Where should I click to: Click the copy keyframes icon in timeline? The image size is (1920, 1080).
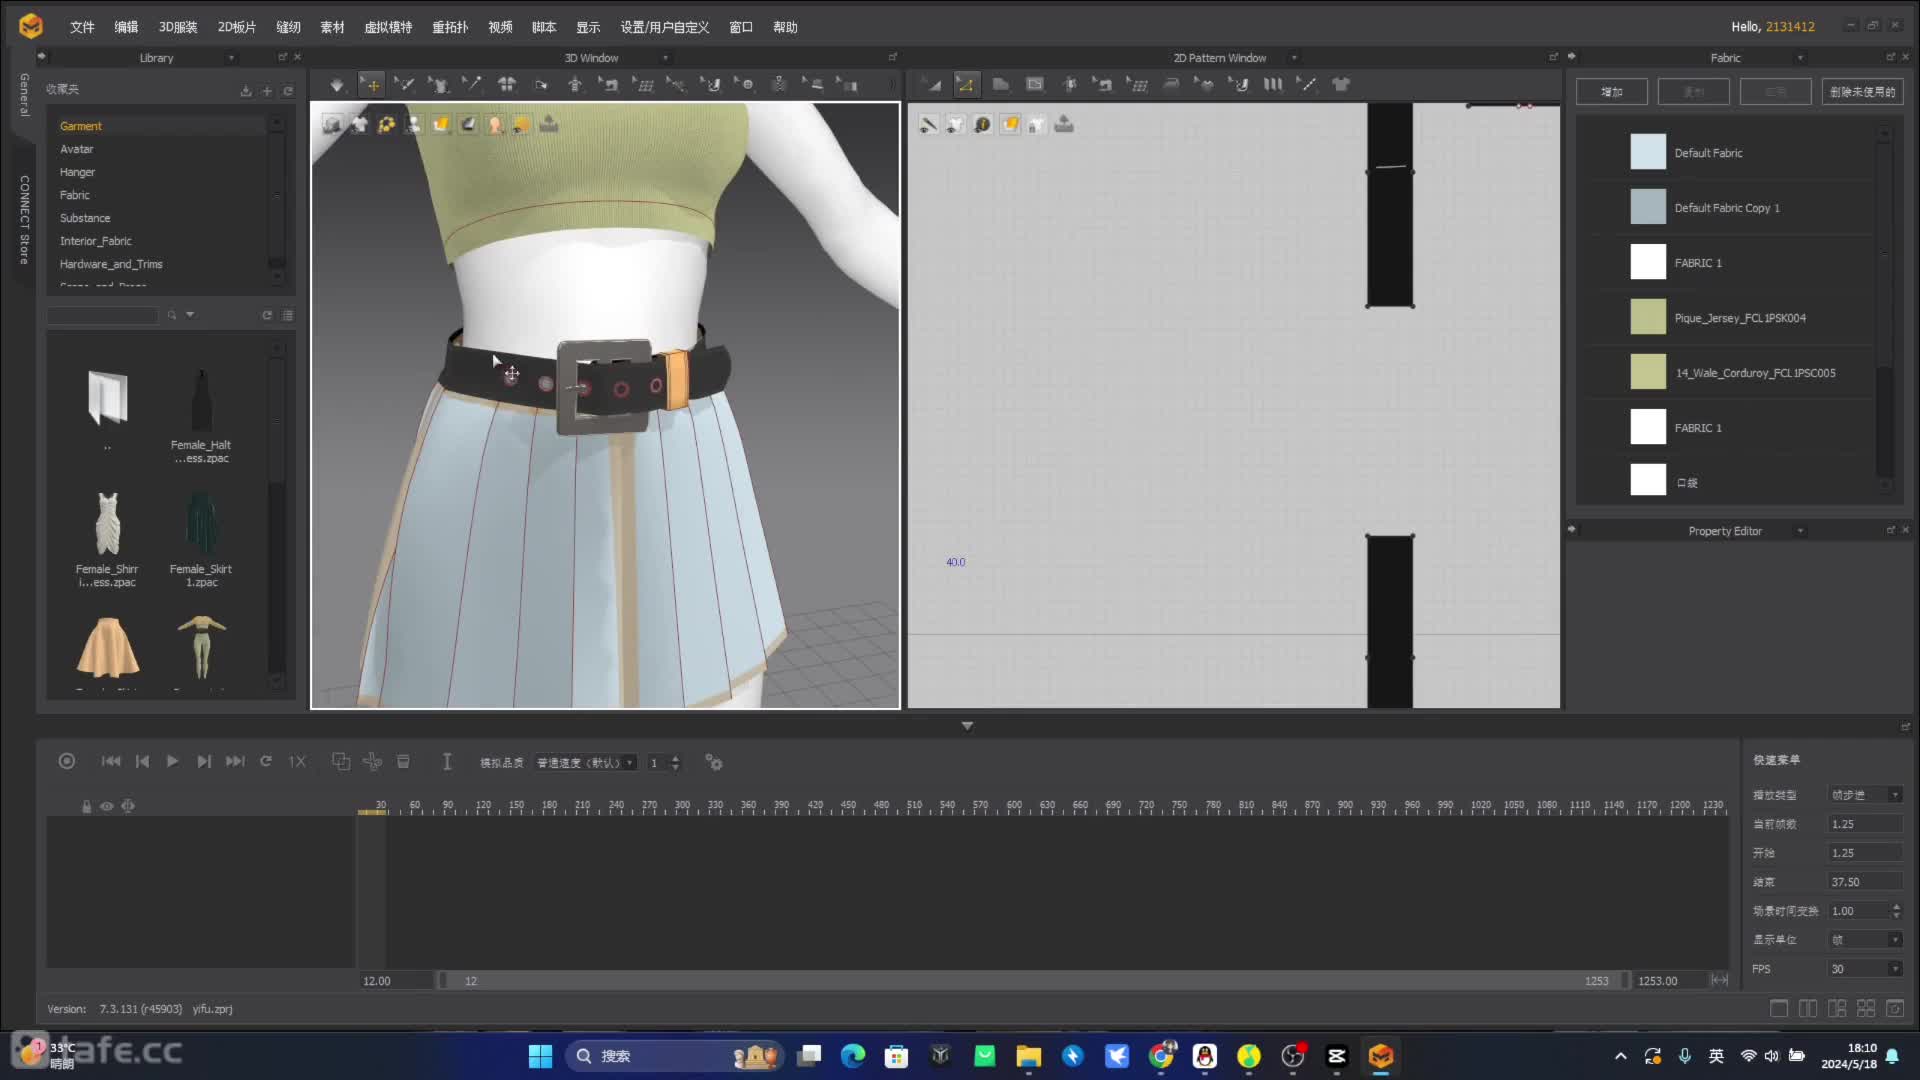[341, 762]
